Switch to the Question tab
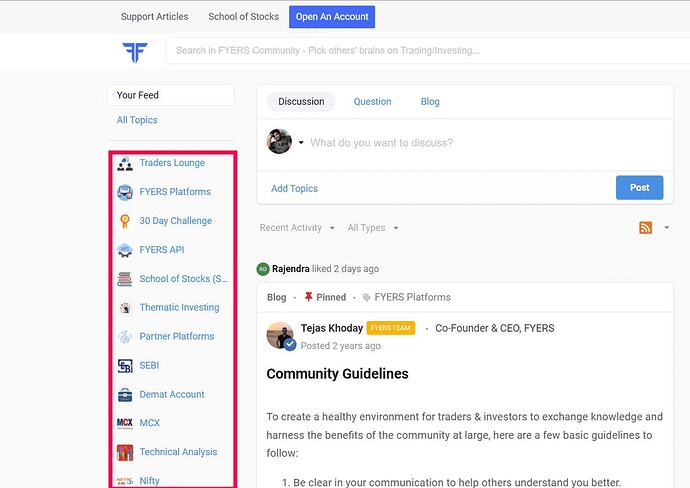690x488 pixels. pyautogui.click(x=372, y=102)
